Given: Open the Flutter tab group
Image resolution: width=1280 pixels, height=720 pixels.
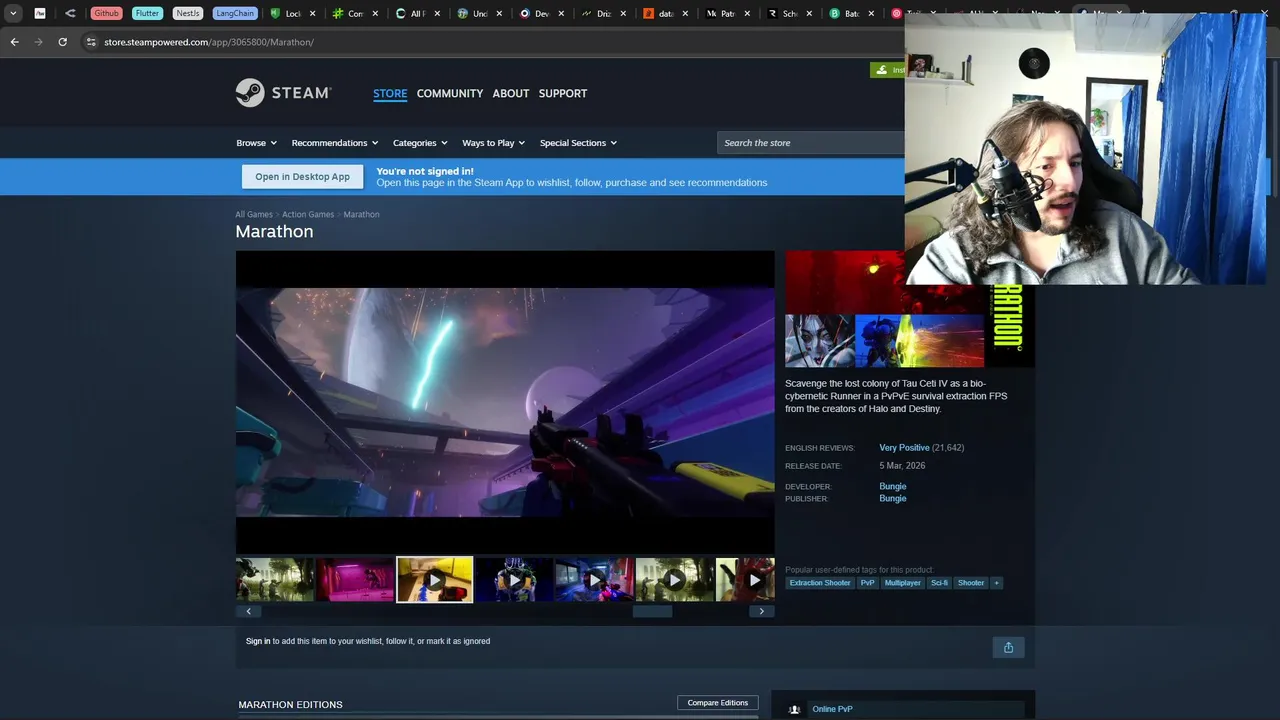Looking at the screenshot, I should coord(147,14).
